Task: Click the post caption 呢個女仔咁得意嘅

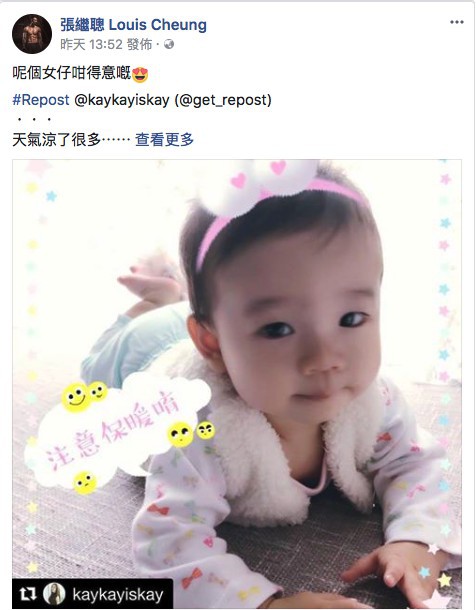Action: (x=72, y=73)
